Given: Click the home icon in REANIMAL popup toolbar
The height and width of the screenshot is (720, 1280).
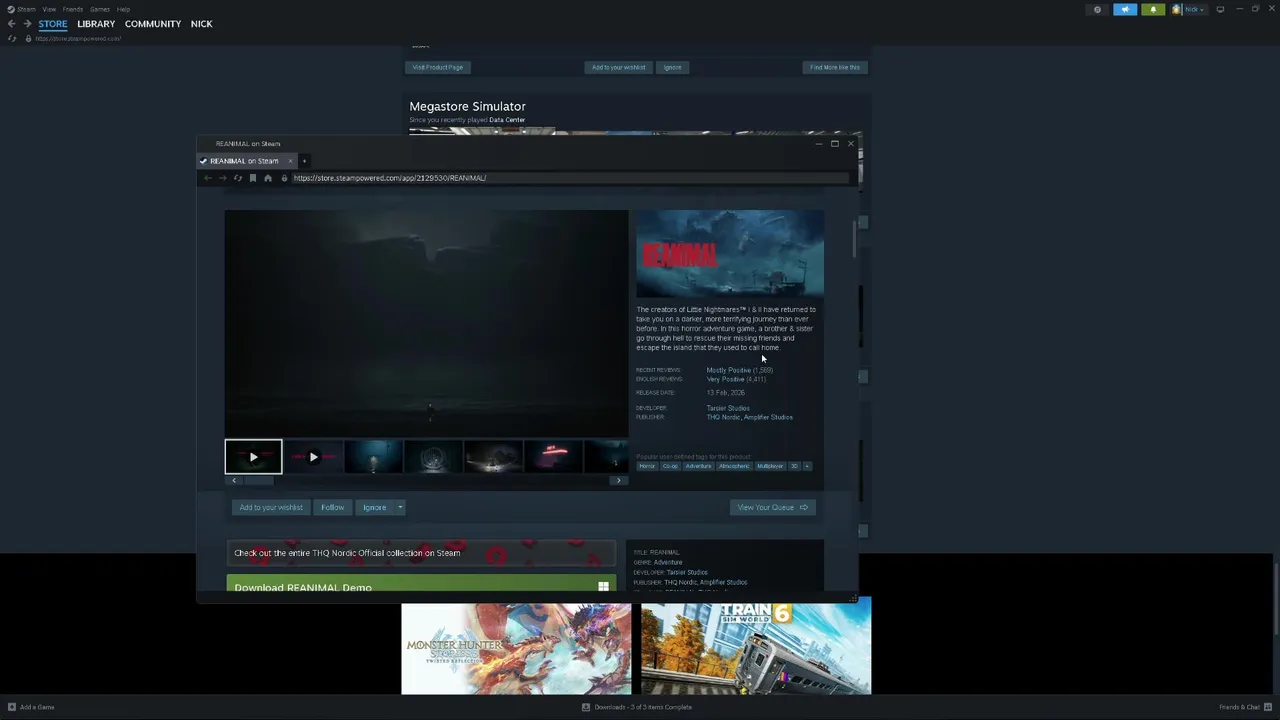Looking at the screenshot, I should (267, 178).
